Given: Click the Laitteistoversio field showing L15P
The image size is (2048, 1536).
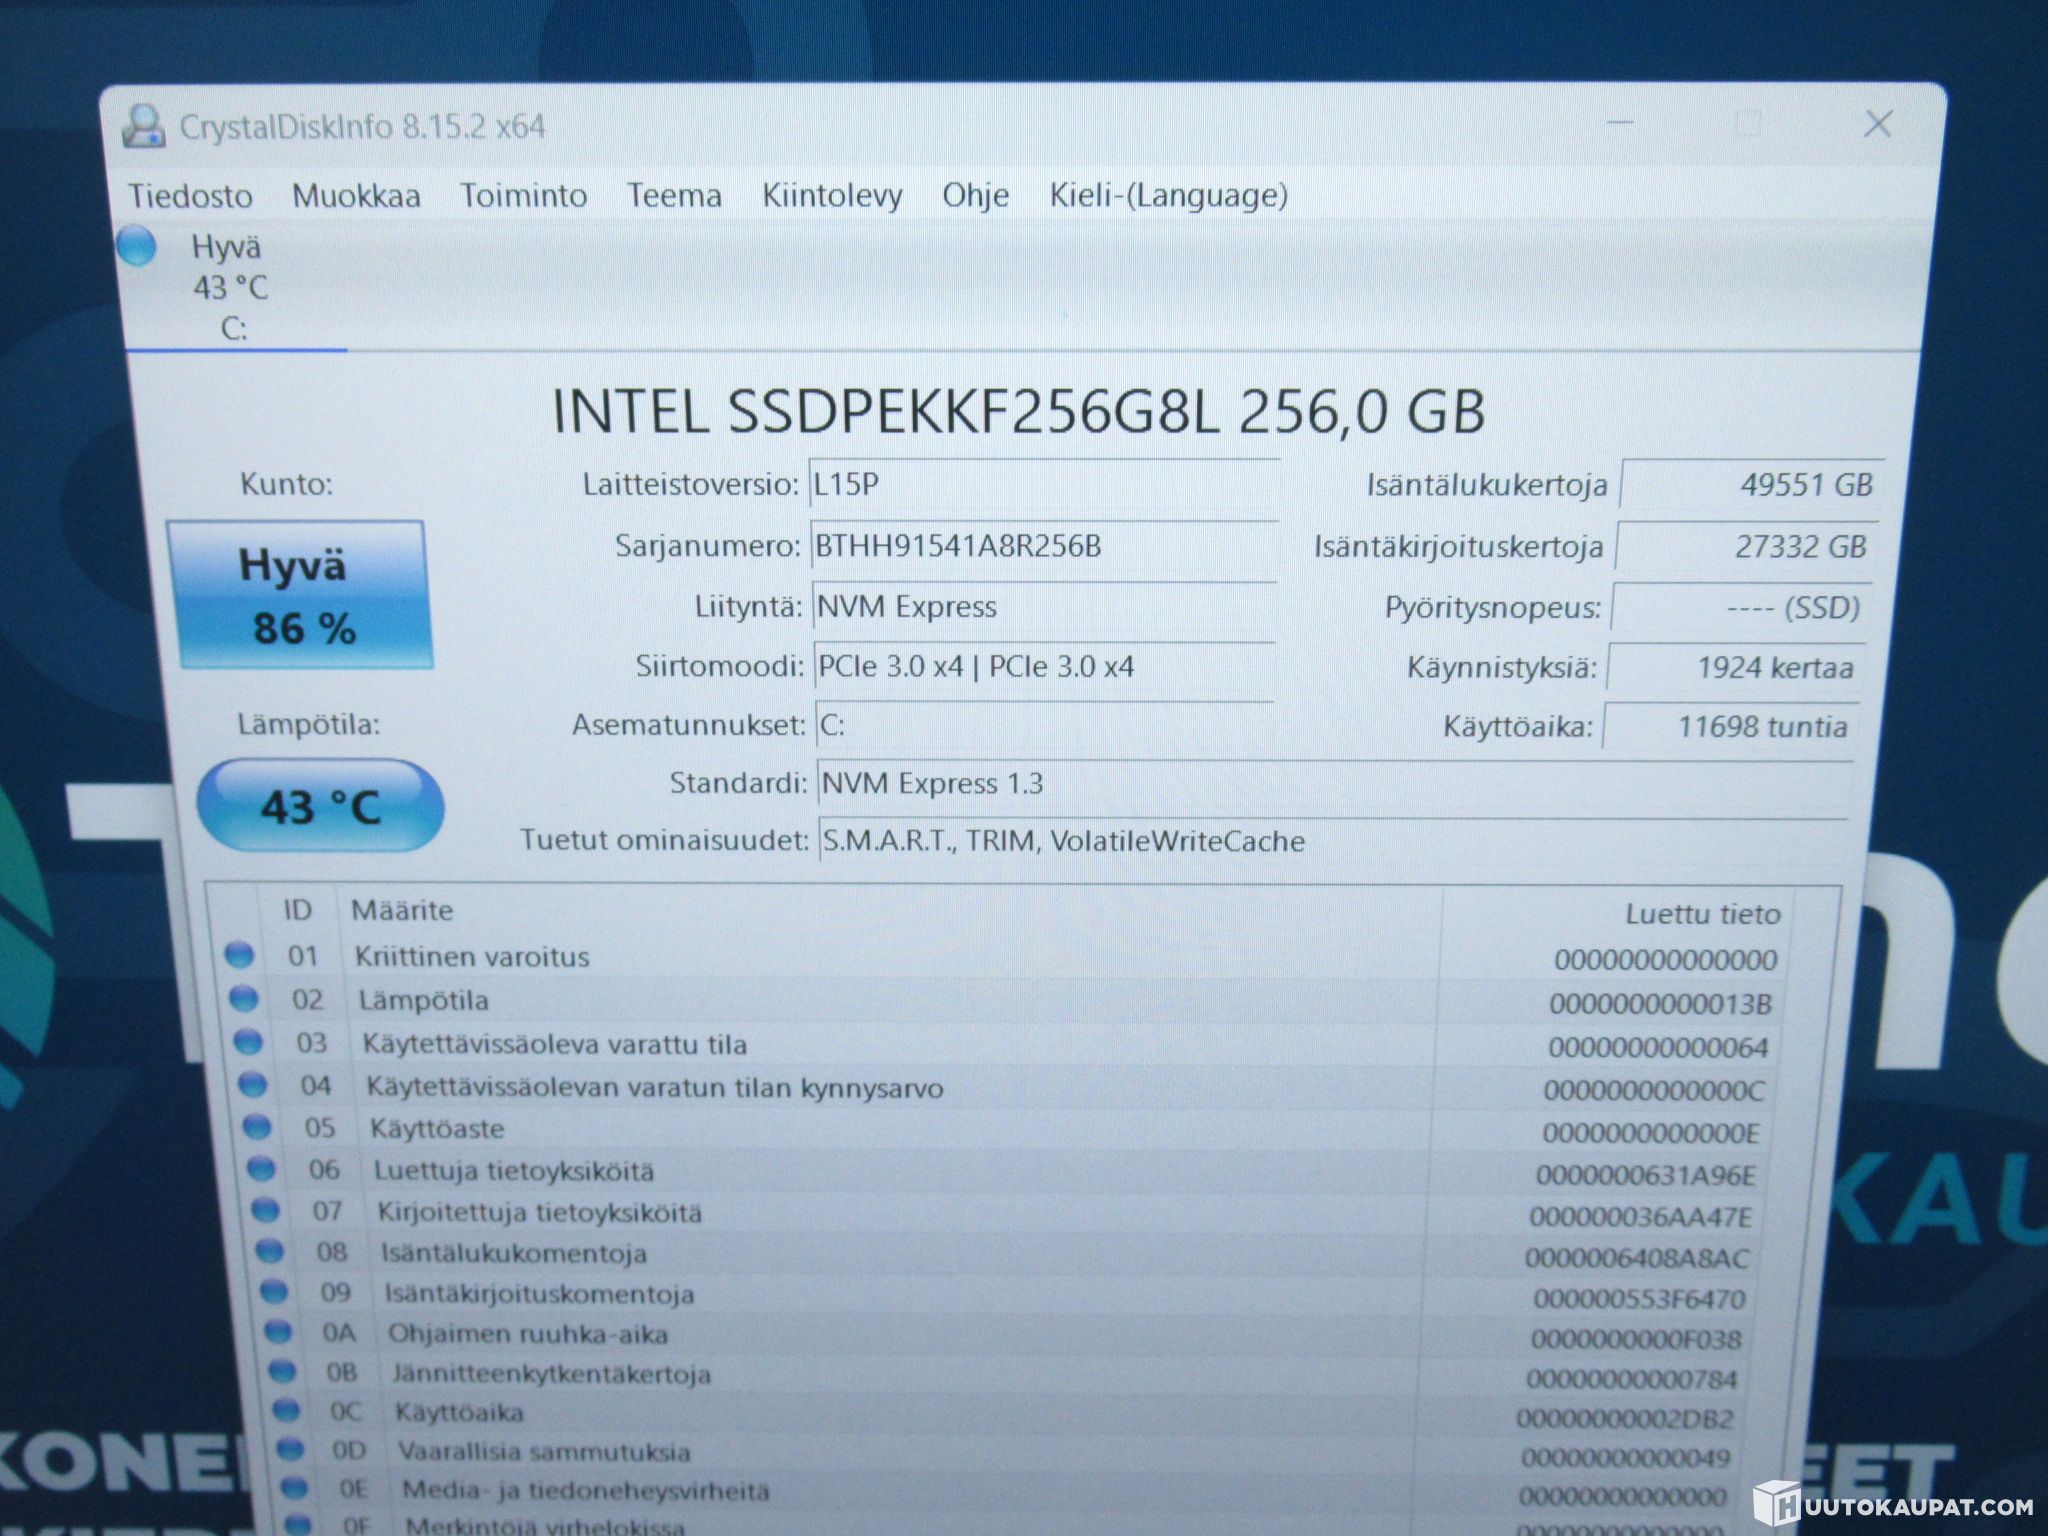Looking at the screenshot, I should (x=1043, y=485).
